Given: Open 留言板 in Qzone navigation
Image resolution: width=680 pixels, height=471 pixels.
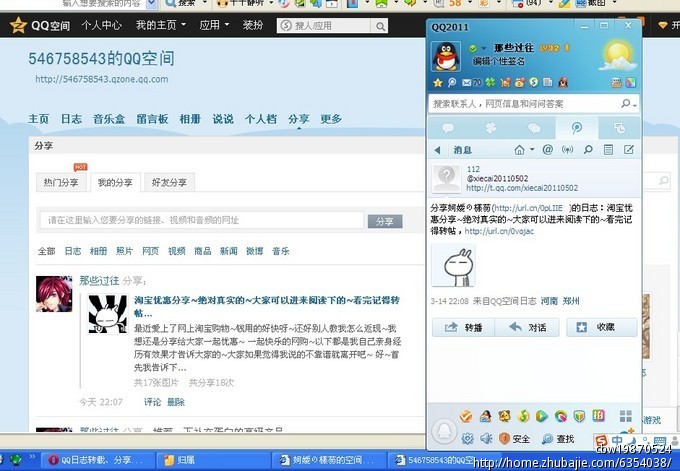Looking at the screenshot, I should tap(152, 119).
